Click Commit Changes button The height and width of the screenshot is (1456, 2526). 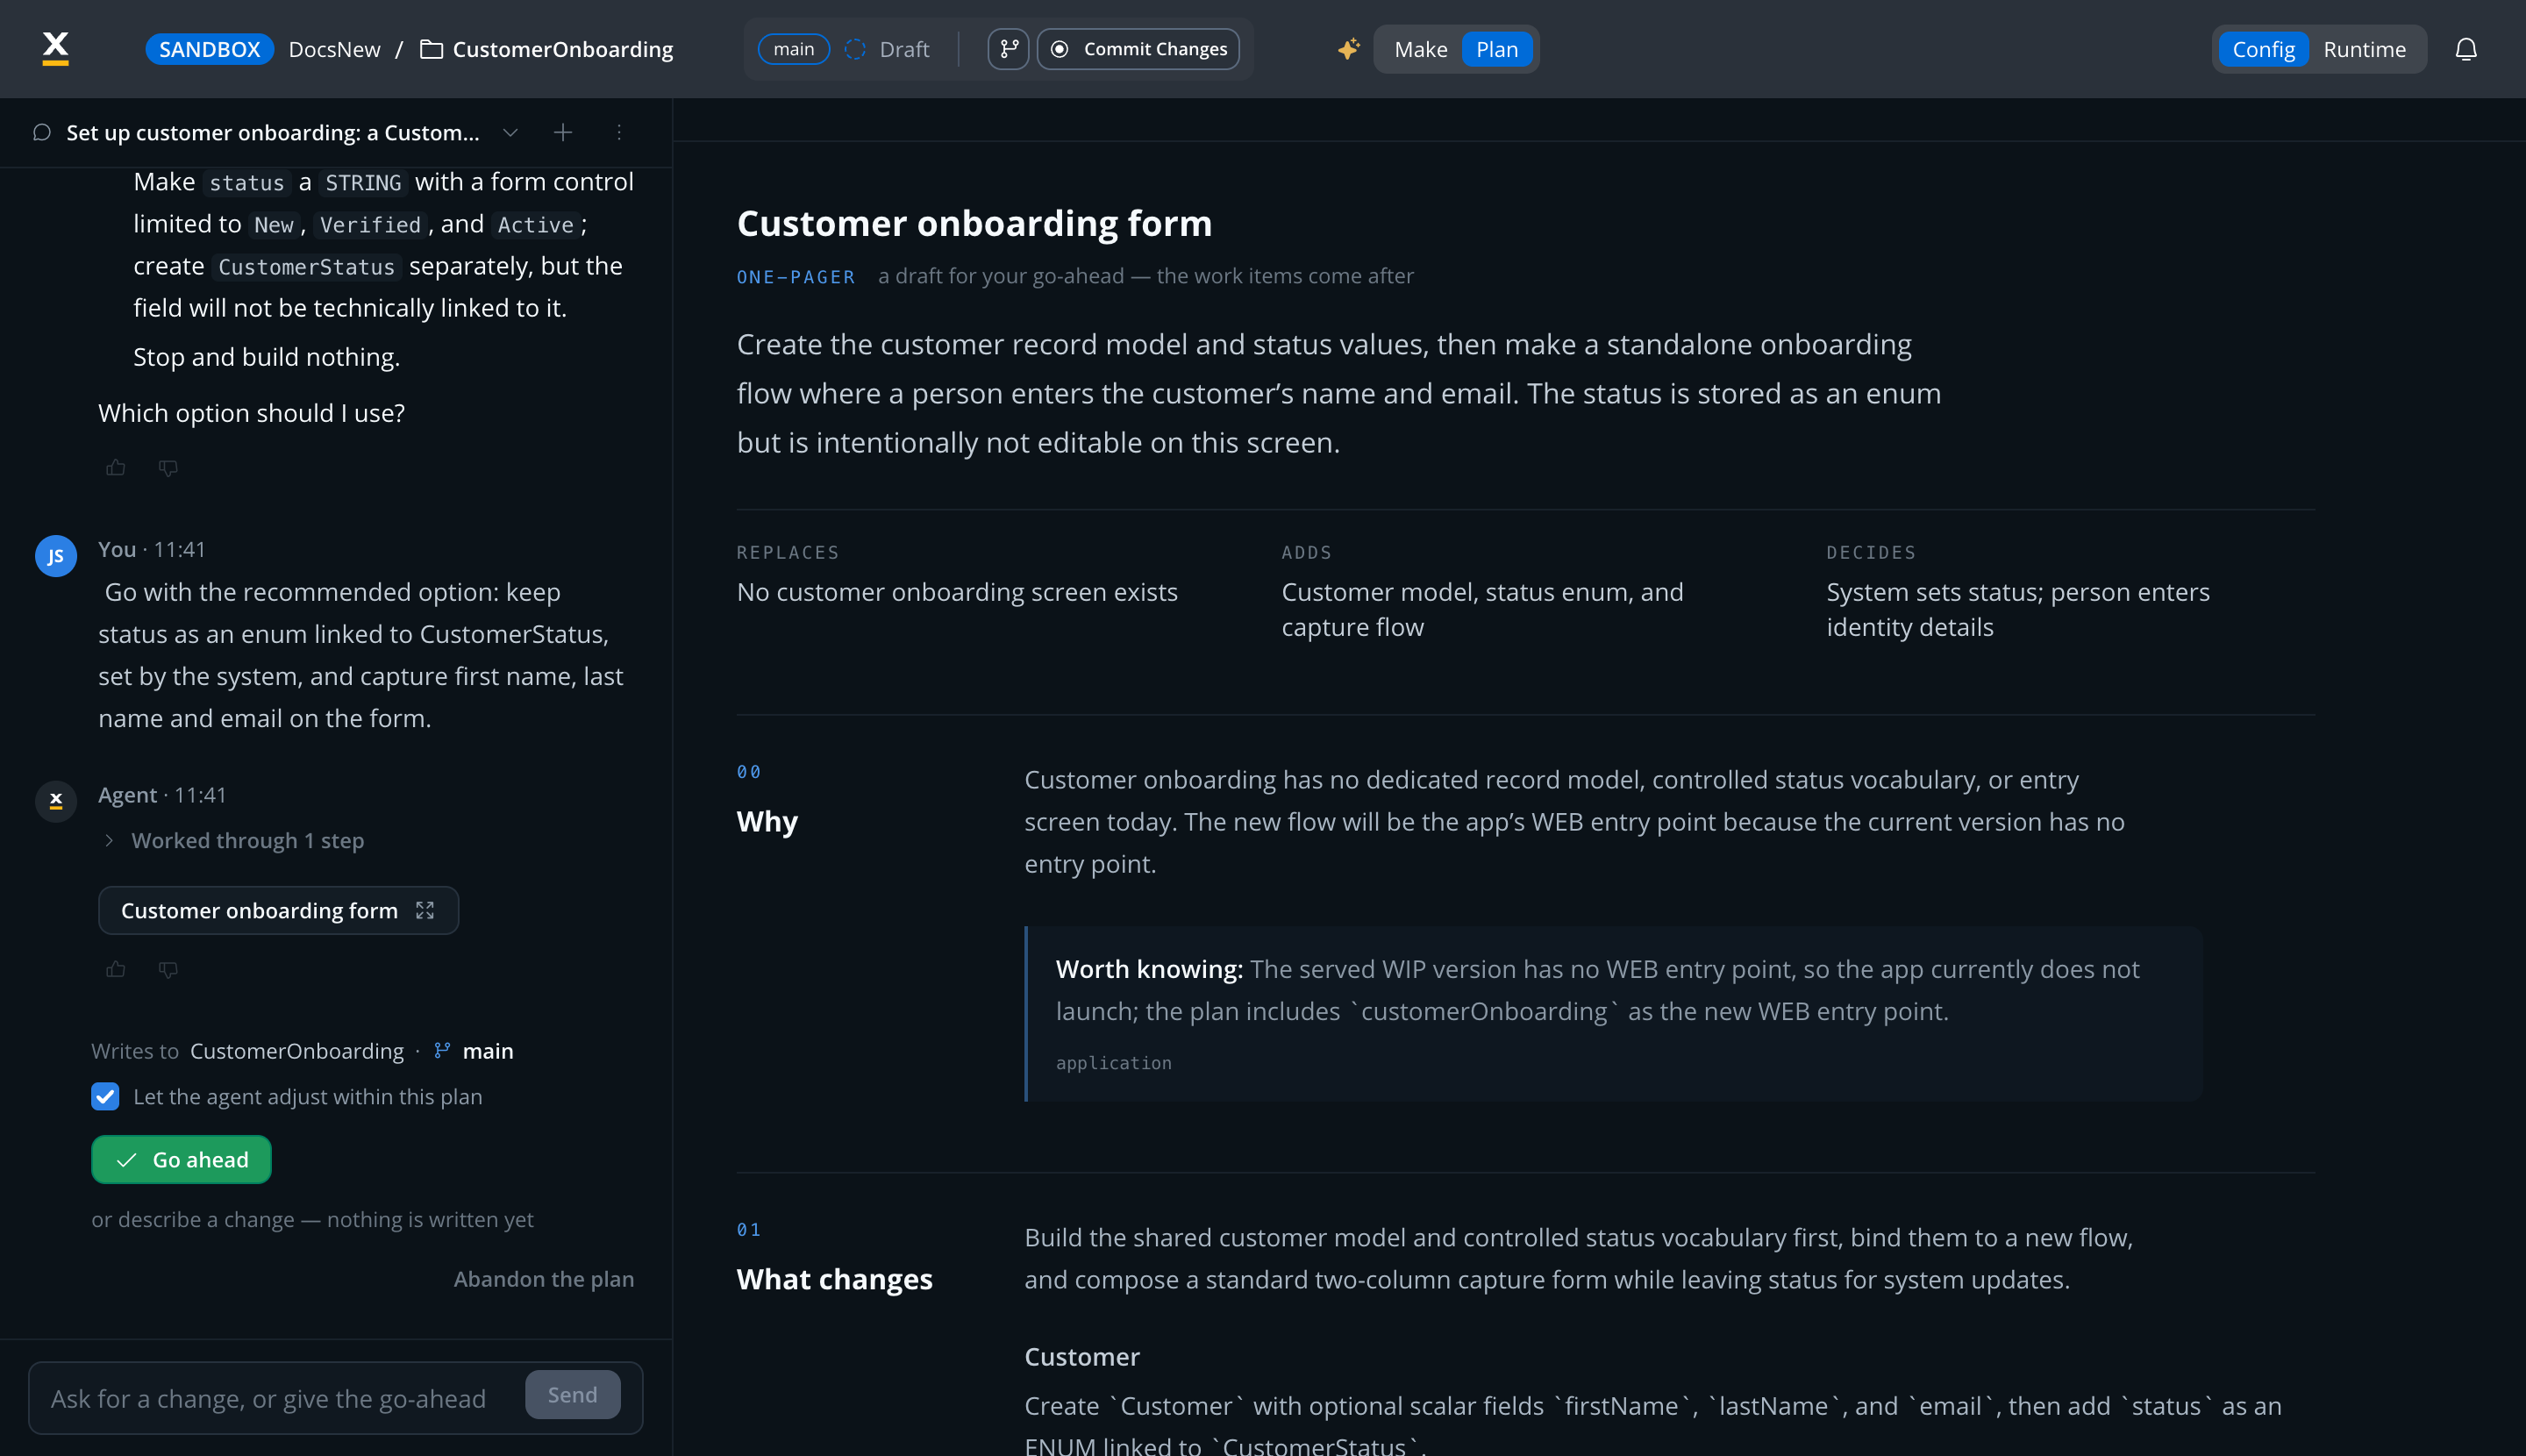tap(1138, 49)
